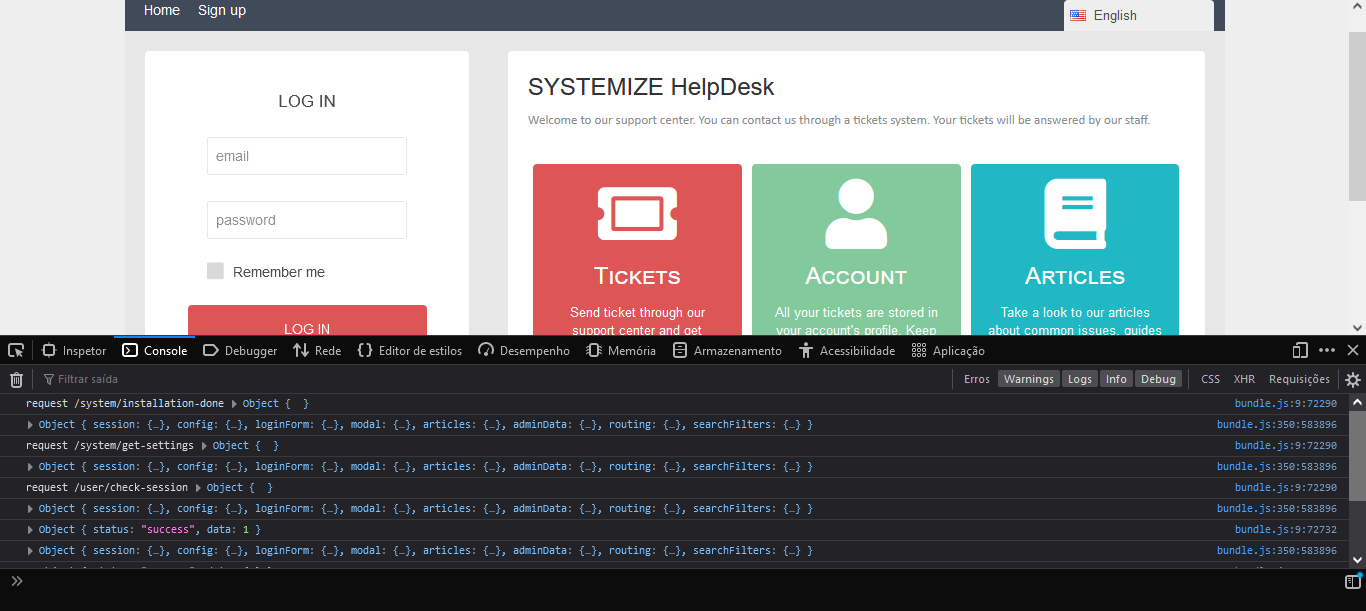Click the US flag language icon
This screenshot has height=611, width=1366.
1078,15
